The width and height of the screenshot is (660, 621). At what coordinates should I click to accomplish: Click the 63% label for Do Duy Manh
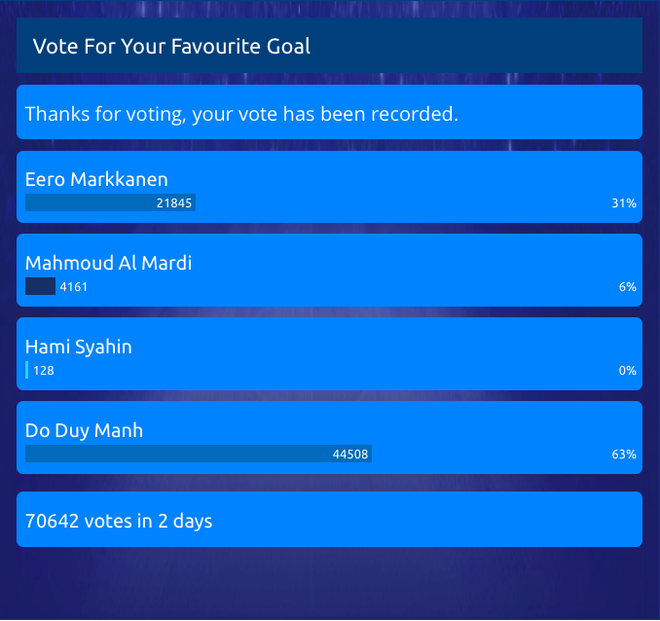(624, 455)
